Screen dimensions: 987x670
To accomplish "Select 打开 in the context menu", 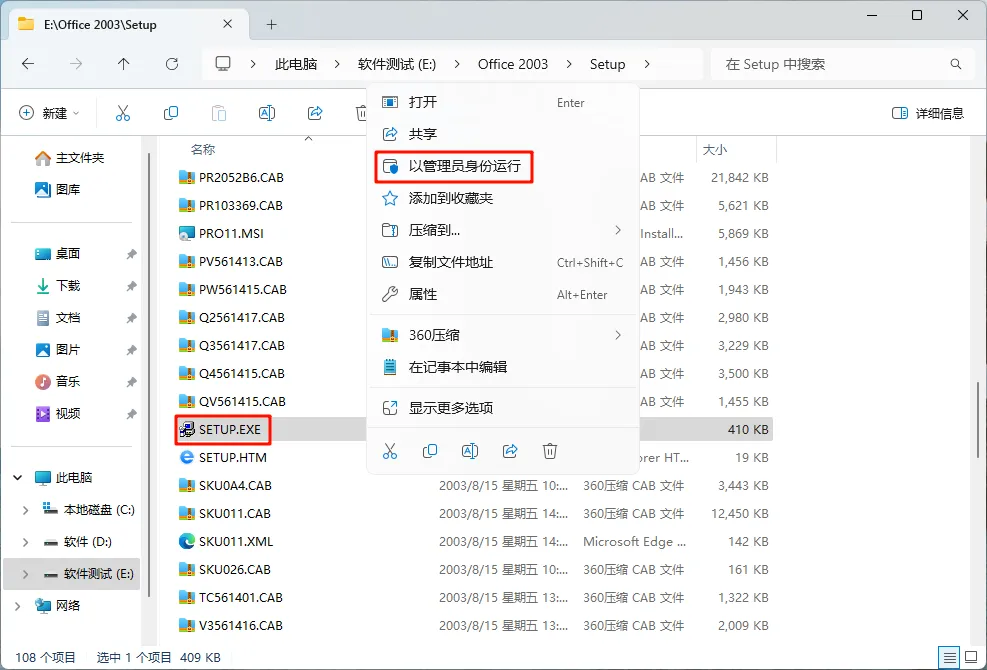I will pyautogui.click(x=503, y=102).
